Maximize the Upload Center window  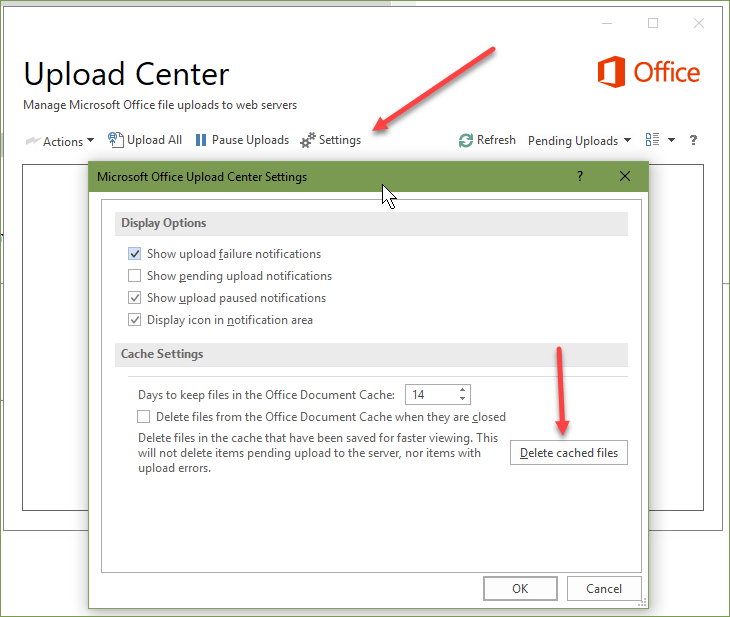coord(653,23)
